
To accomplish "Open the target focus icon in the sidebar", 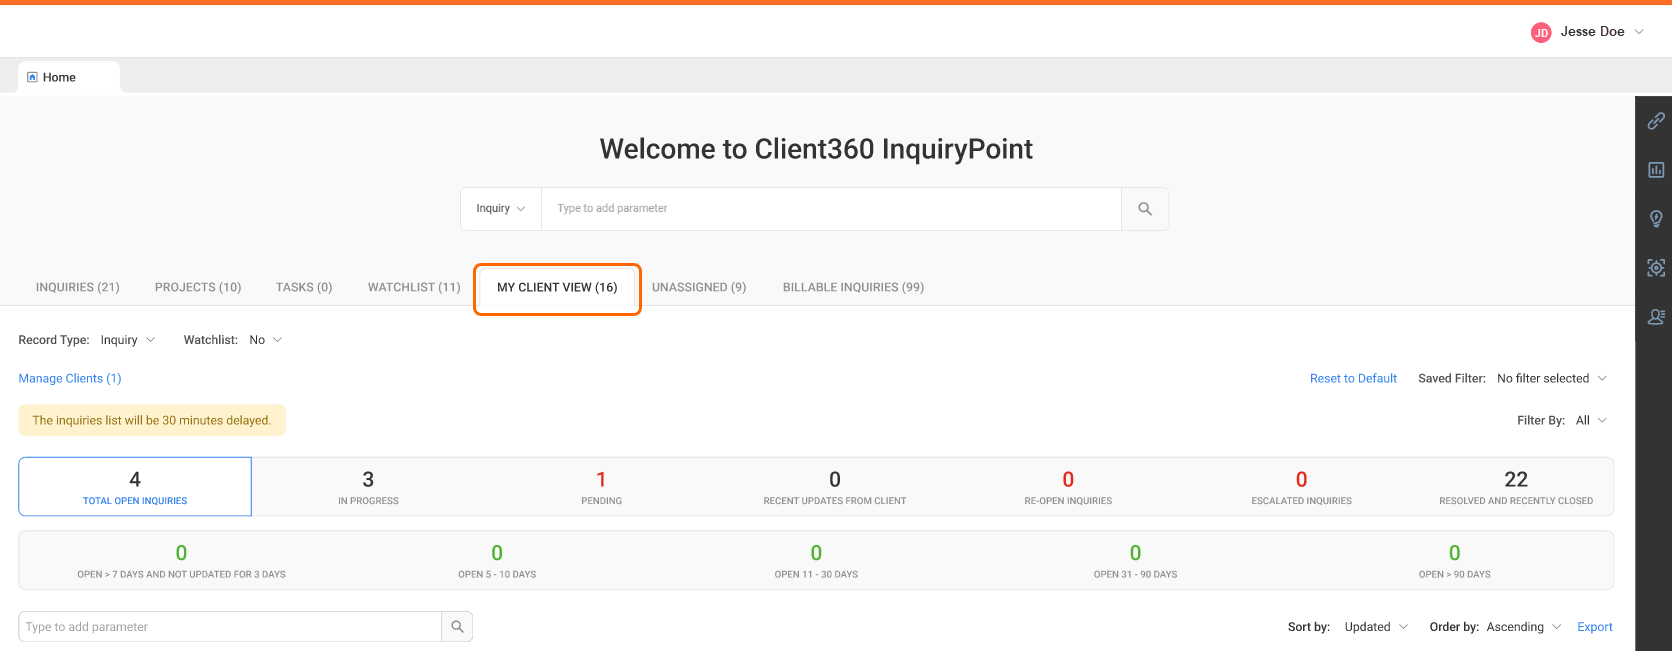I will tap(1656, 268).
